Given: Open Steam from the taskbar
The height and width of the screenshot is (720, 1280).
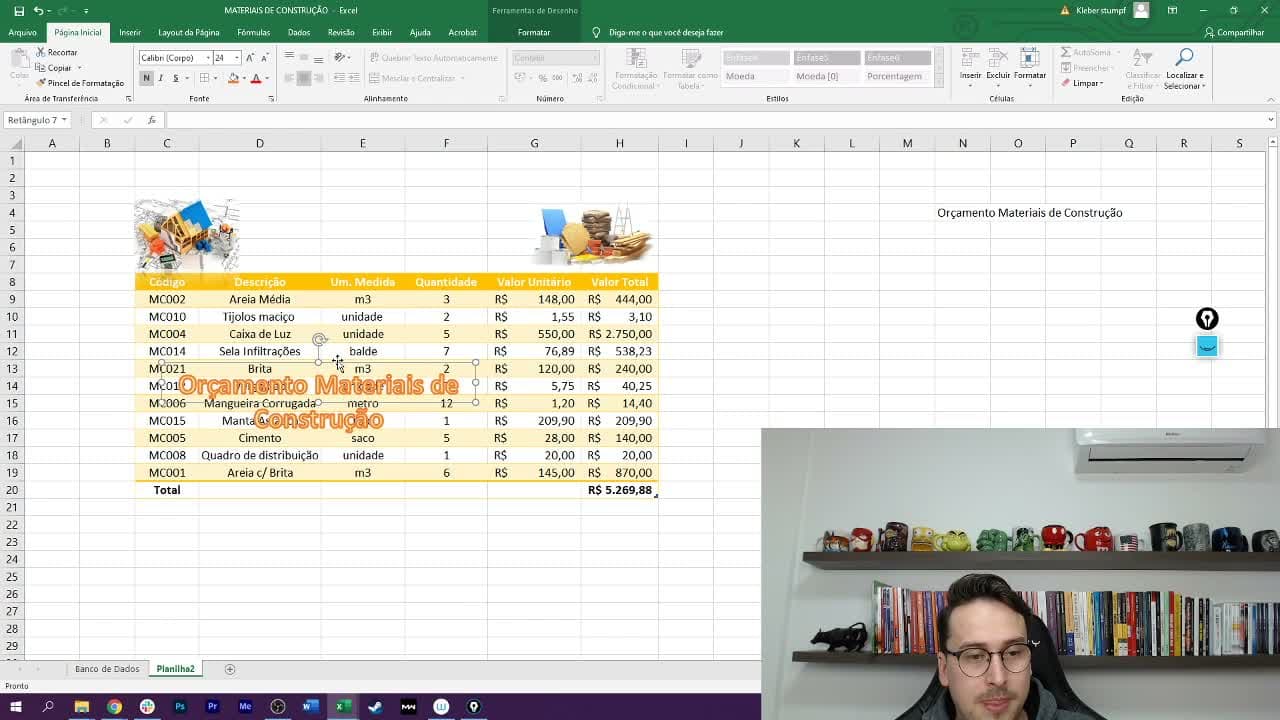Looking at the screenshot, I should pos(375,706).
